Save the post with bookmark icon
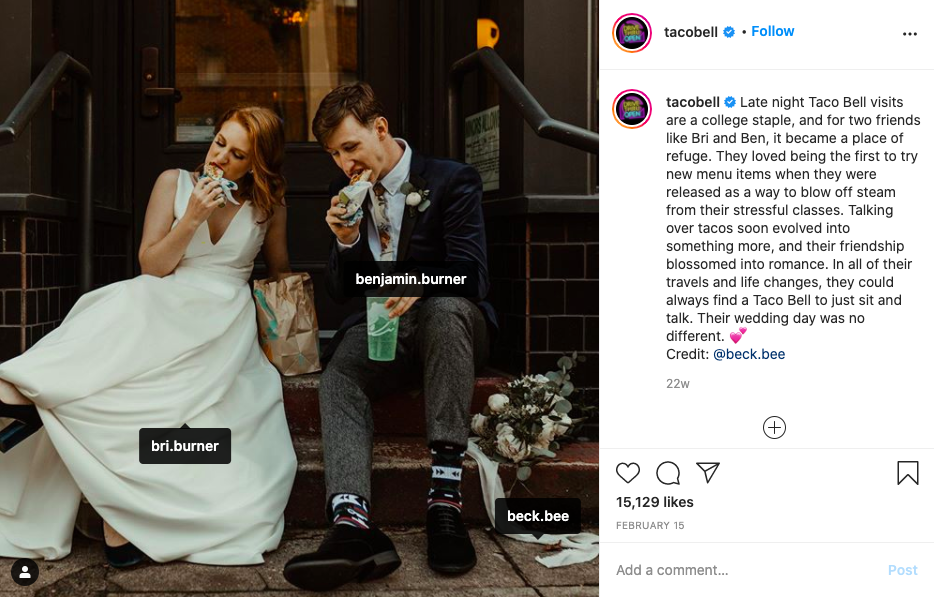The height and width of the screenshot is (597, 934). (907, 473)
